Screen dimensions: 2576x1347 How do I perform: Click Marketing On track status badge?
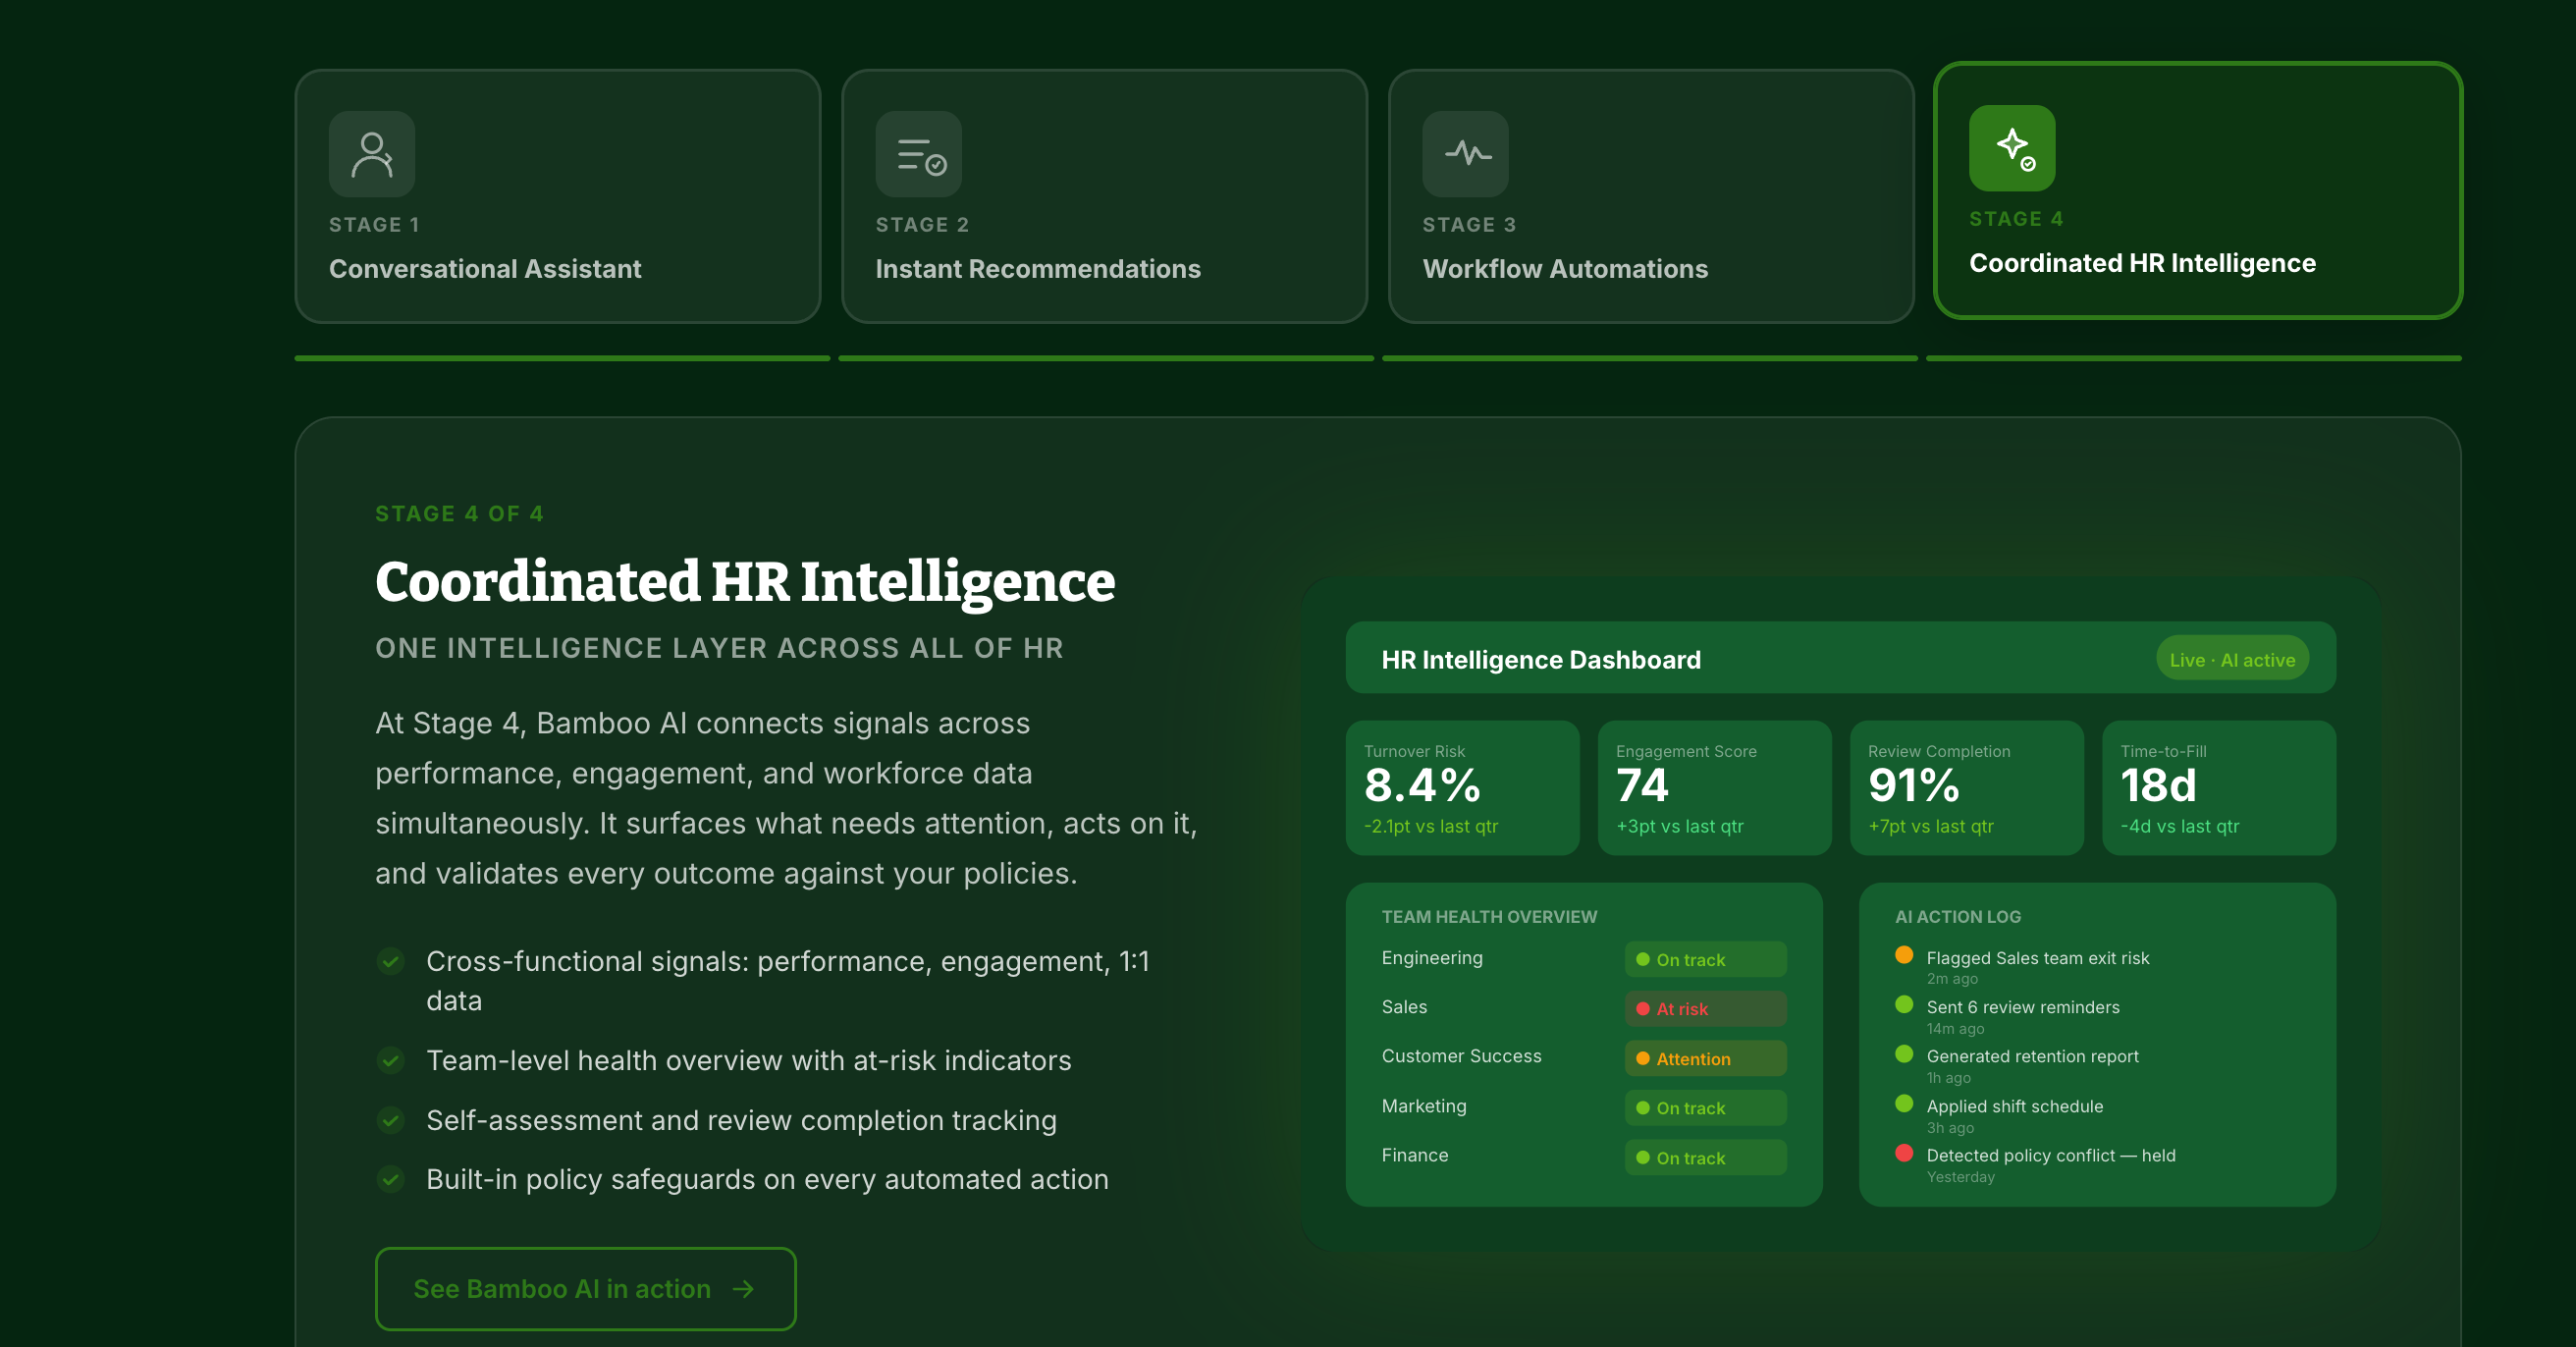click(x=1705, y=1107)
